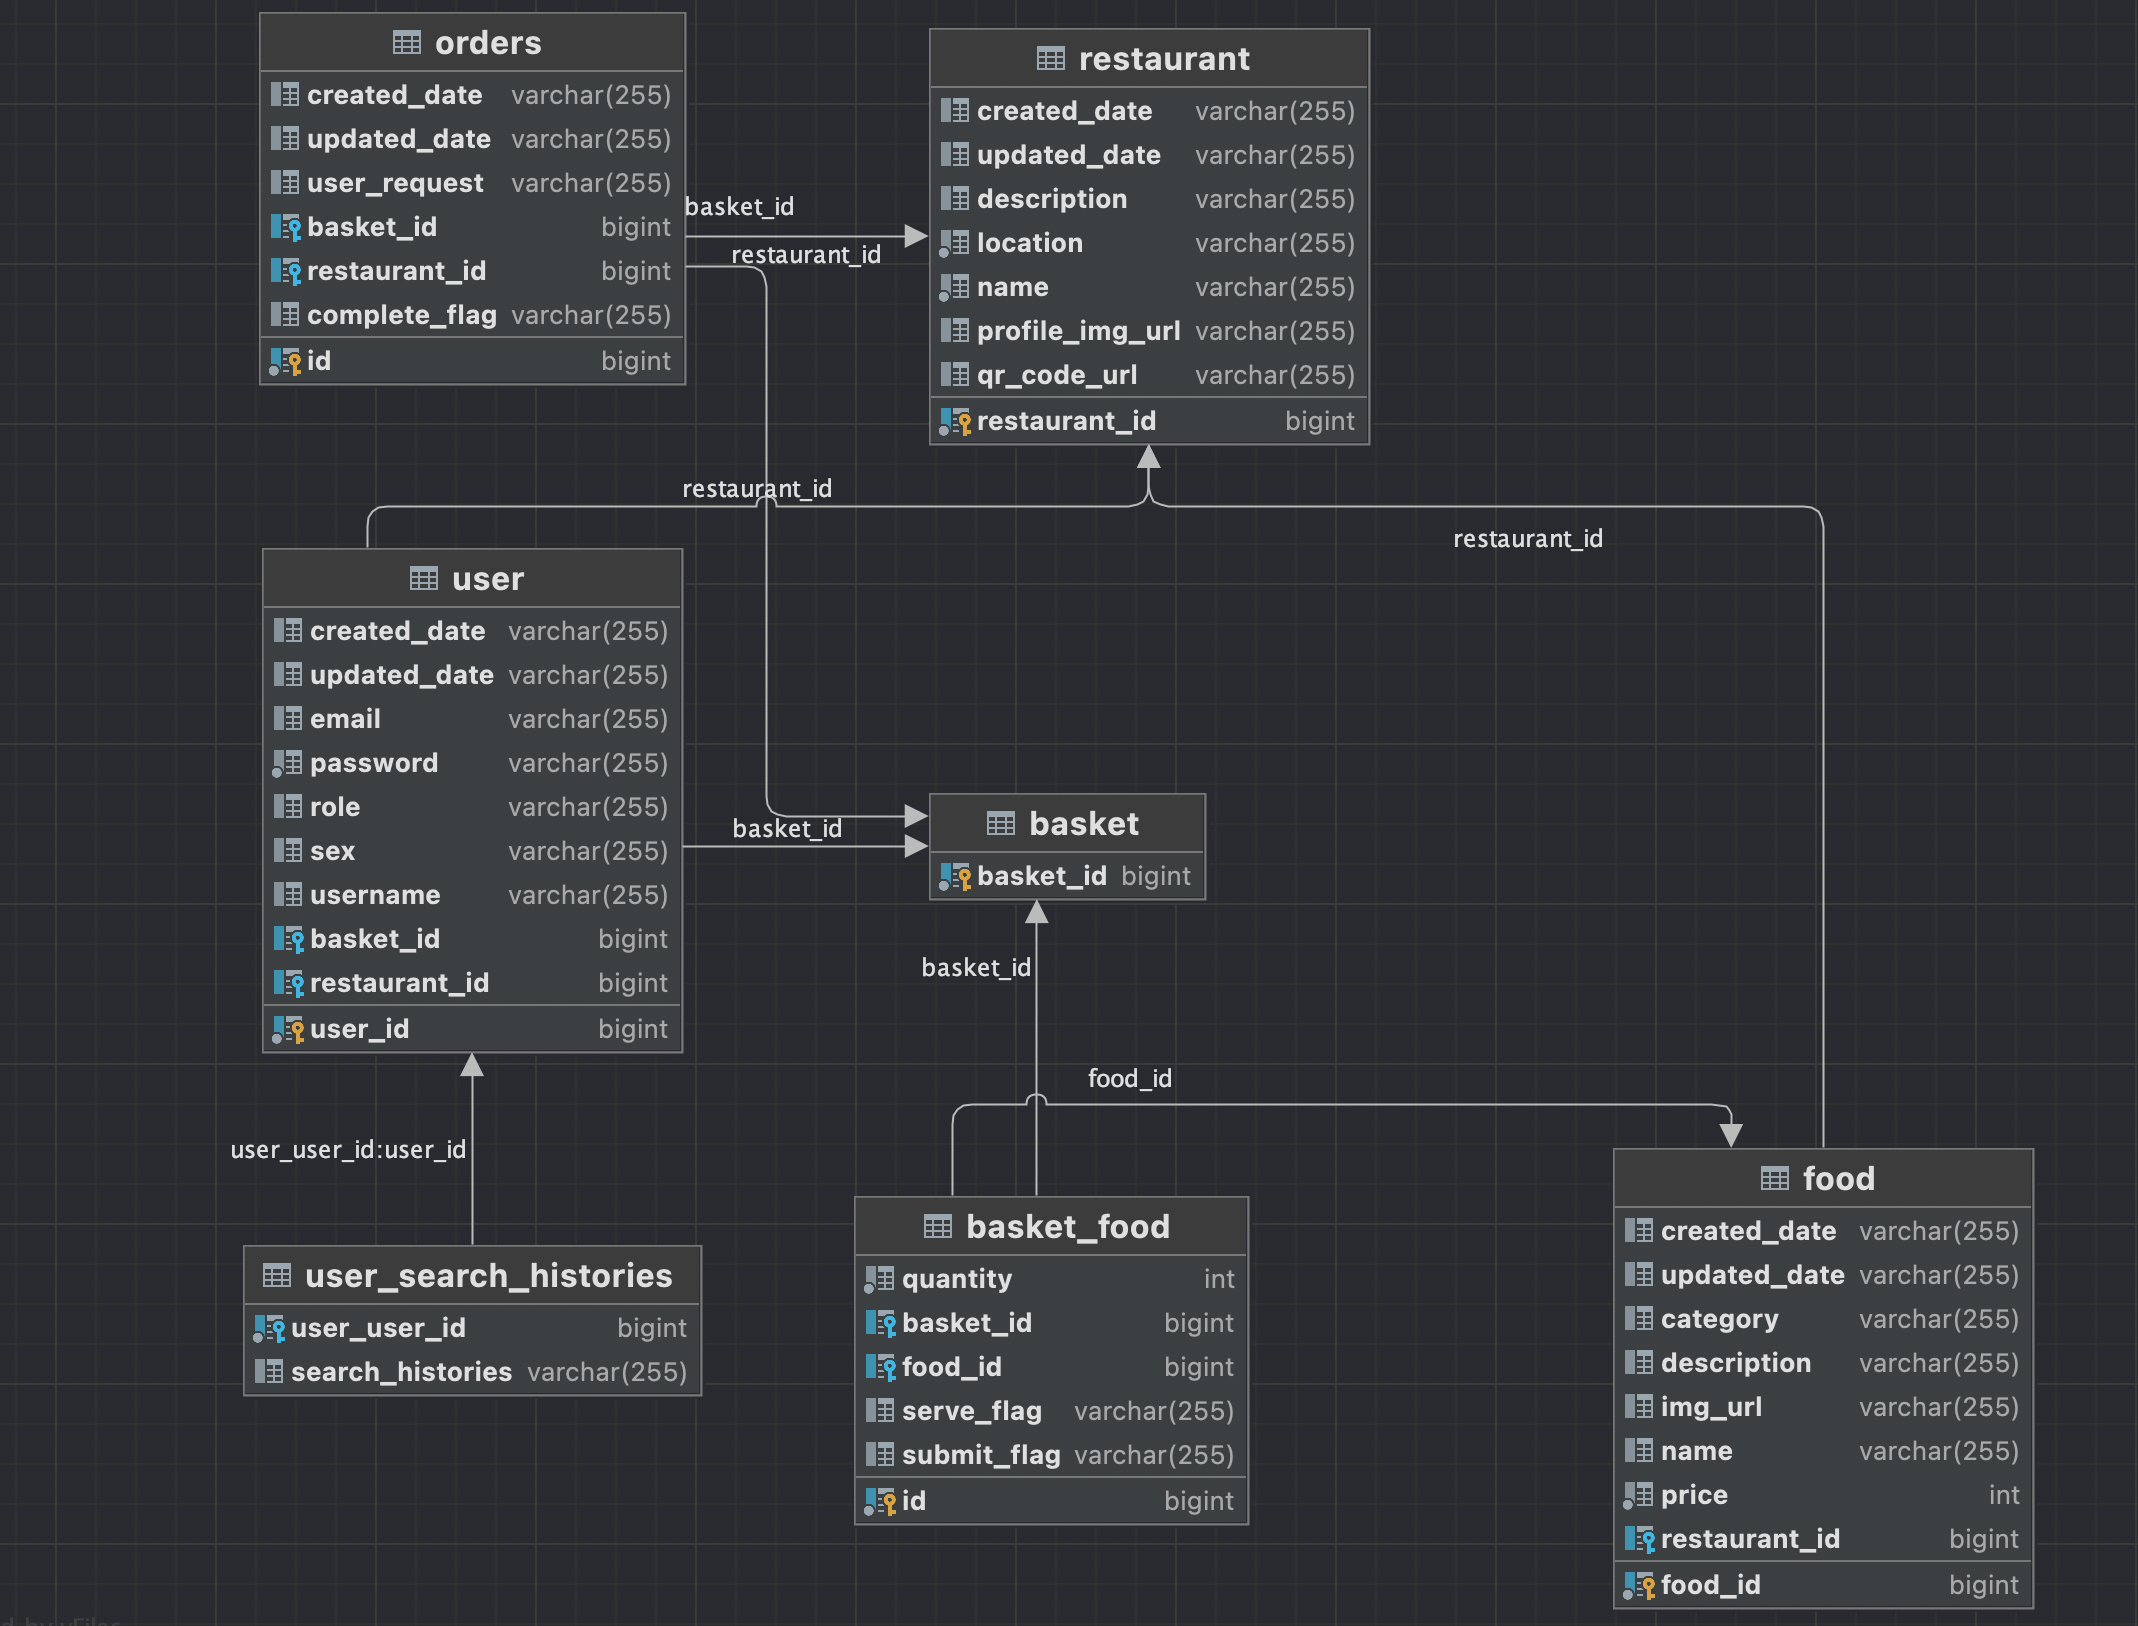Select the quantity column in basket_food
The width and height of the screenshot is (2138, 1626).
[956, 1279]
